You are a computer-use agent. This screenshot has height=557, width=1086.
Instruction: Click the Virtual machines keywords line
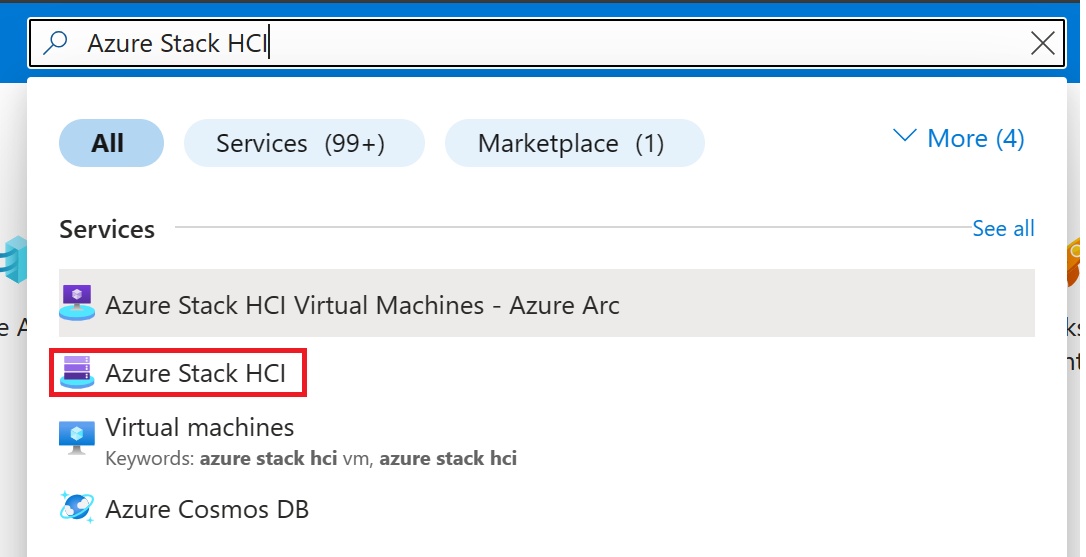tap(311, 458)
